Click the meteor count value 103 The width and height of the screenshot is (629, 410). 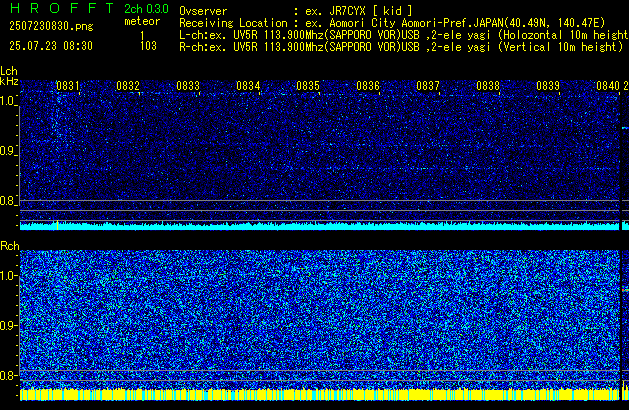tap(148, 46)
